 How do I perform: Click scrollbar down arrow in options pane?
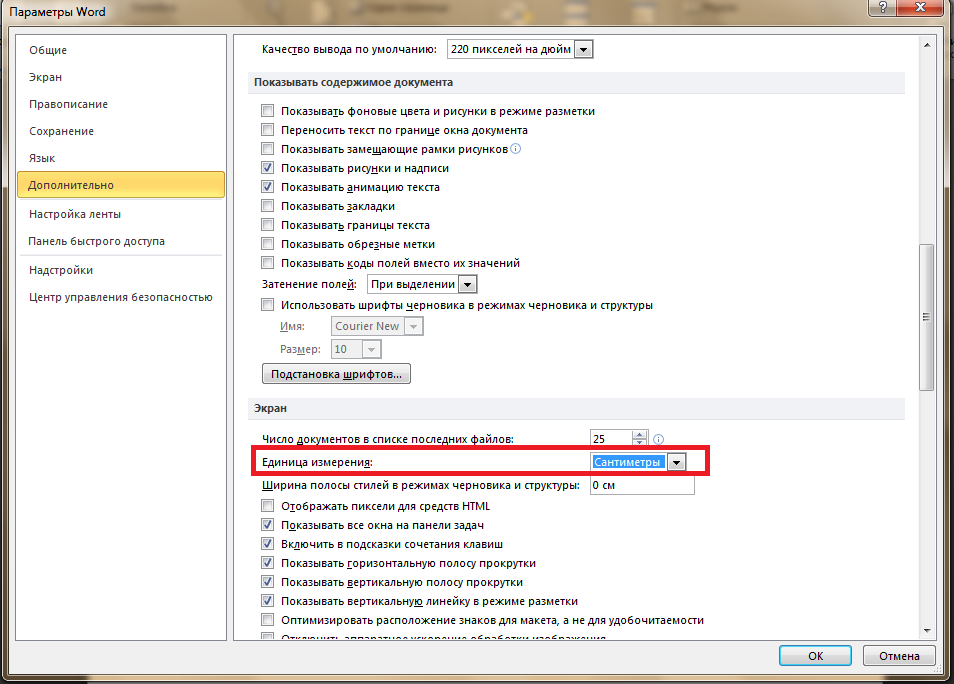tap(927, 631)
